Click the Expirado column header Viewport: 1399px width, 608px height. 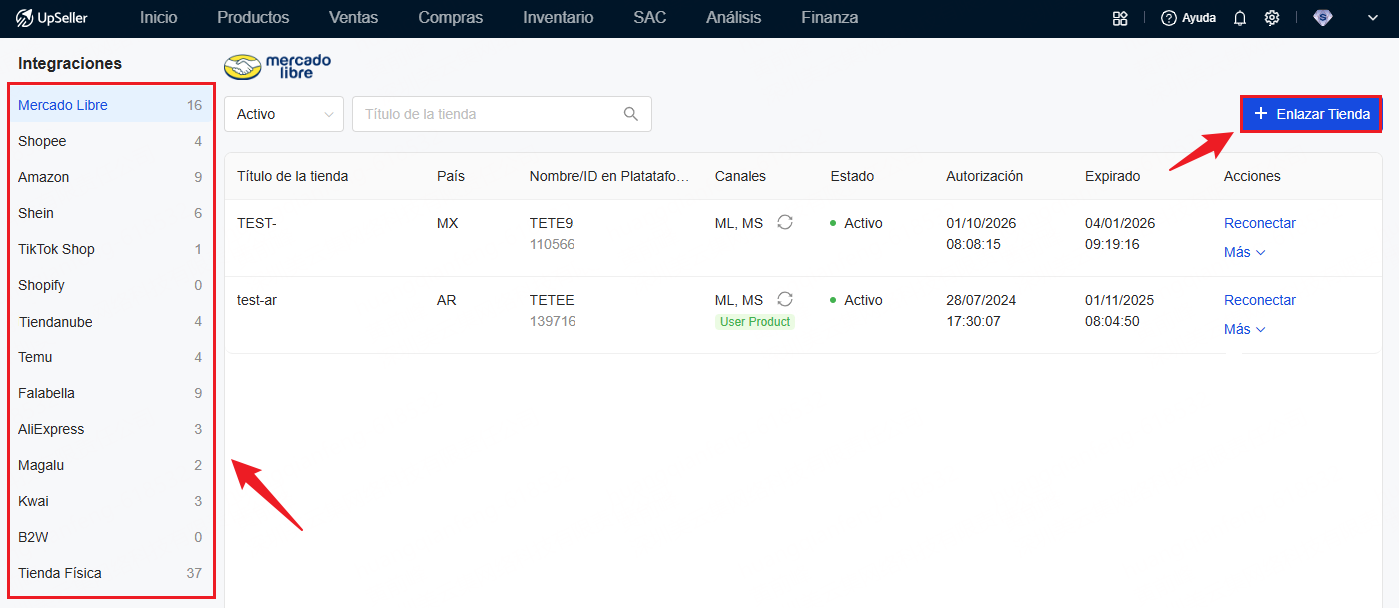click(1113, 176)
